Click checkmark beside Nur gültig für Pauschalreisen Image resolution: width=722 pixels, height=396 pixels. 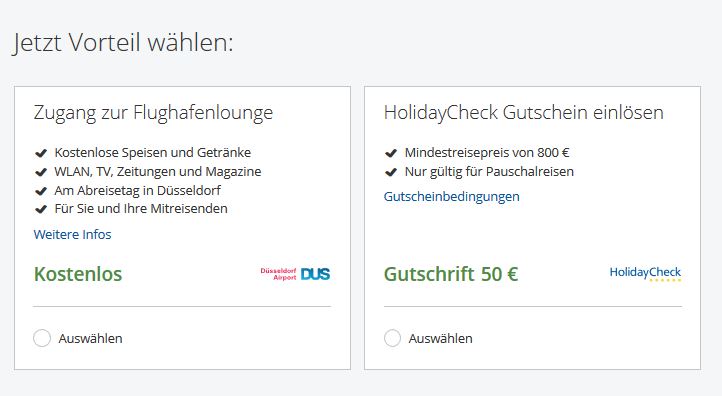pos(391,172)
